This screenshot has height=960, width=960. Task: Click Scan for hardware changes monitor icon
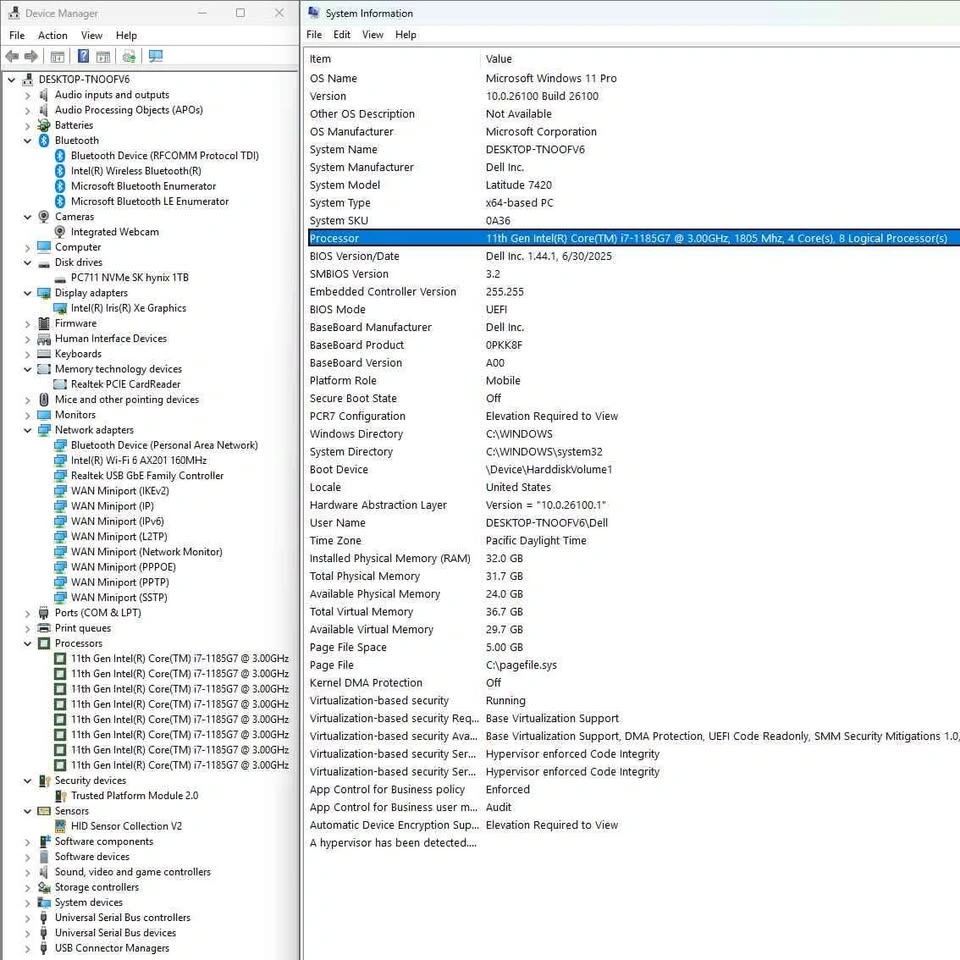pyautogui.click(x=155, y=57)
